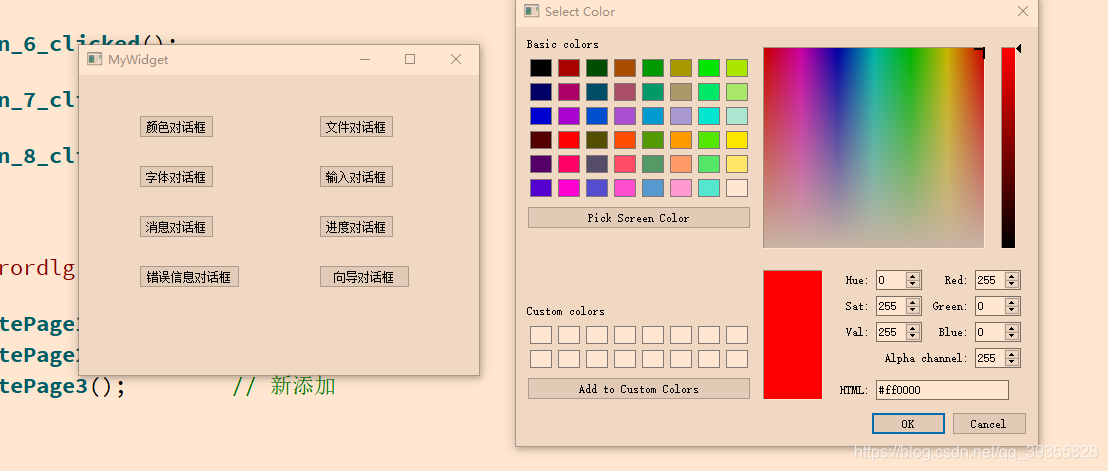Select last custom color slot in second row
This screenshot has height=471, width=1108.
click(736, 359)
